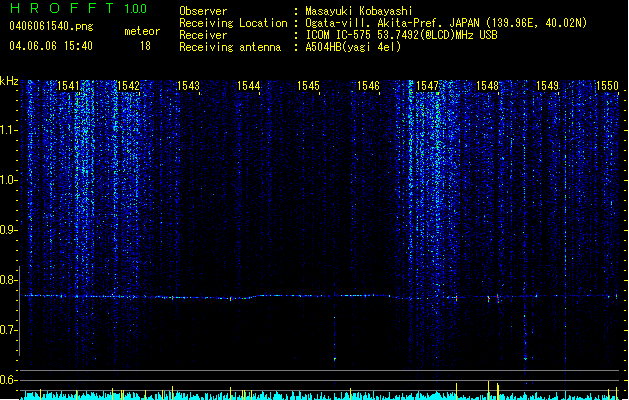629x400 pixels.
Task: Click the 1.0 kHz frequency label
Action: pyautogui.click(x=9, y=180)
